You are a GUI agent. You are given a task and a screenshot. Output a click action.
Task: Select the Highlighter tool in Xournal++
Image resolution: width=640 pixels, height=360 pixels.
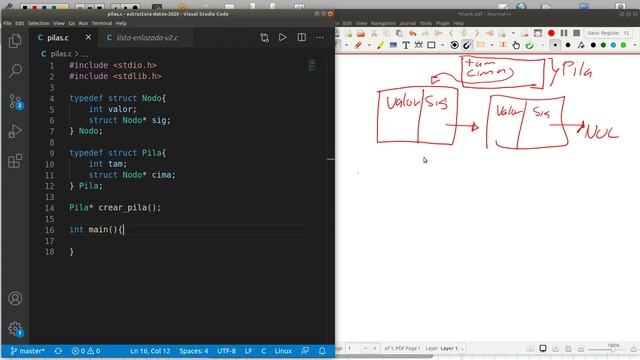(x=380, y=45)
